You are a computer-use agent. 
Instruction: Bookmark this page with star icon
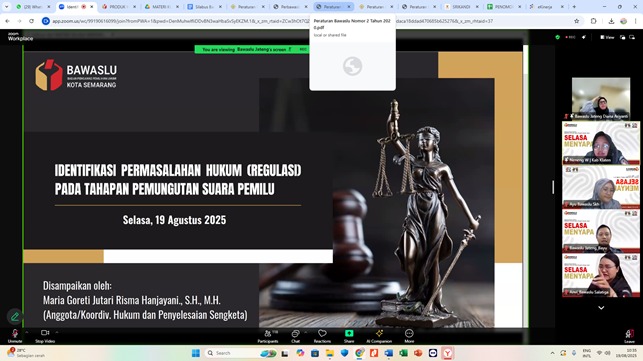pos(577,21)
